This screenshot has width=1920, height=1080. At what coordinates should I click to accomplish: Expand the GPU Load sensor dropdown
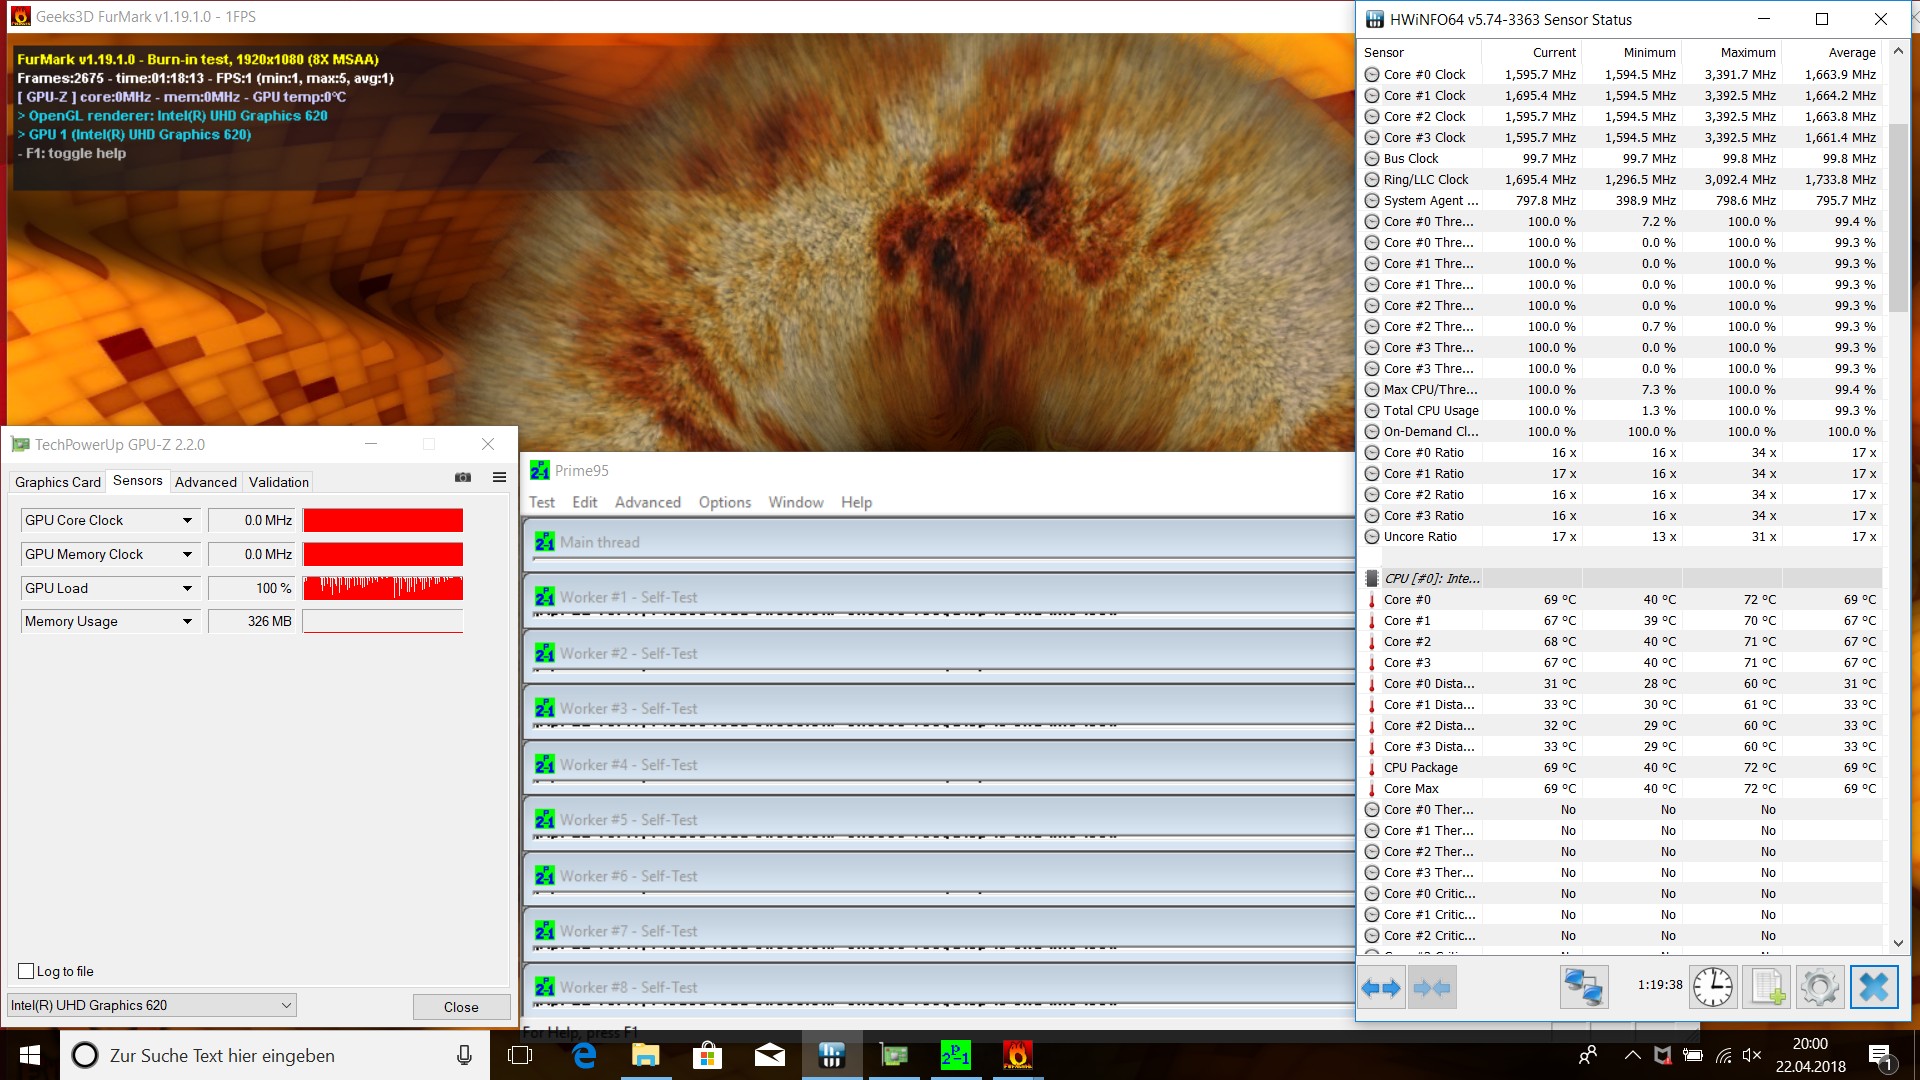coord(187,588)
